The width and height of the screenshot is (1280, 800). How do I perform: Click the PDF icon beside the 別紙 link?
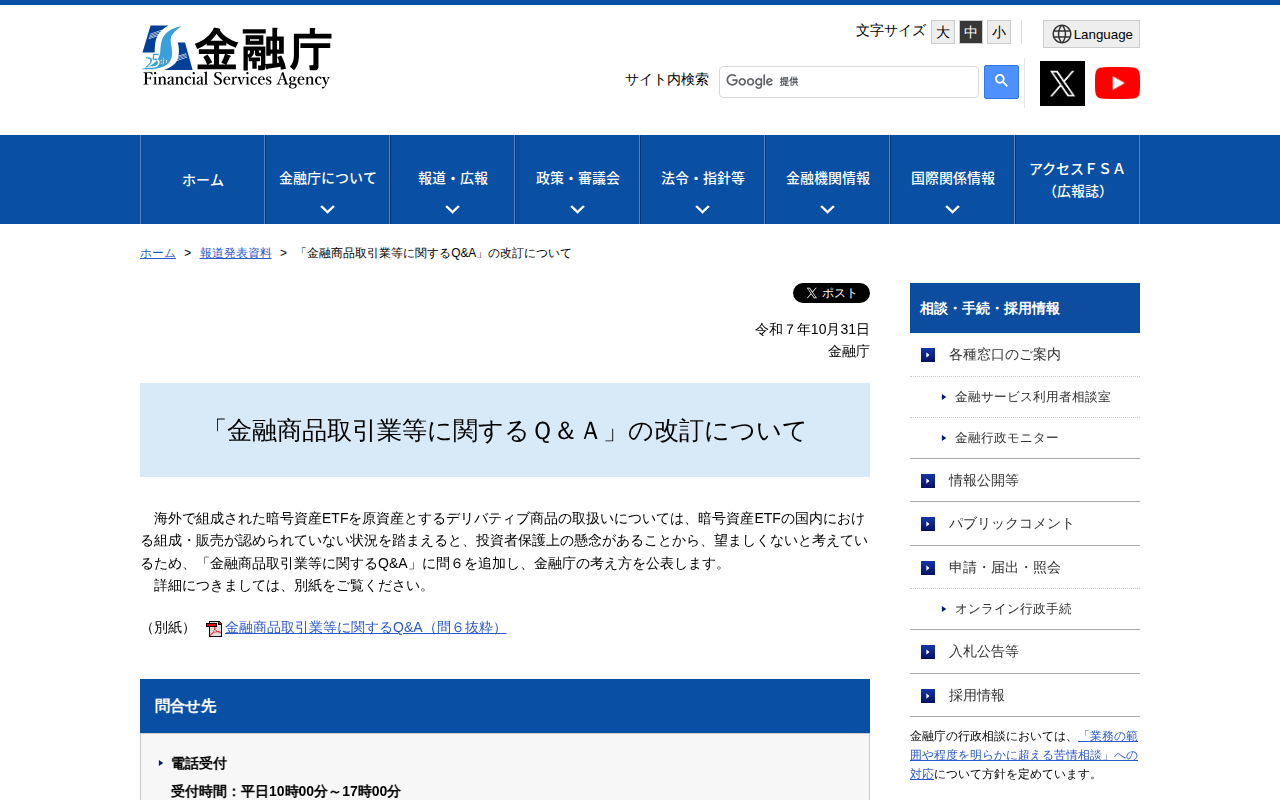tap(214, 628)
